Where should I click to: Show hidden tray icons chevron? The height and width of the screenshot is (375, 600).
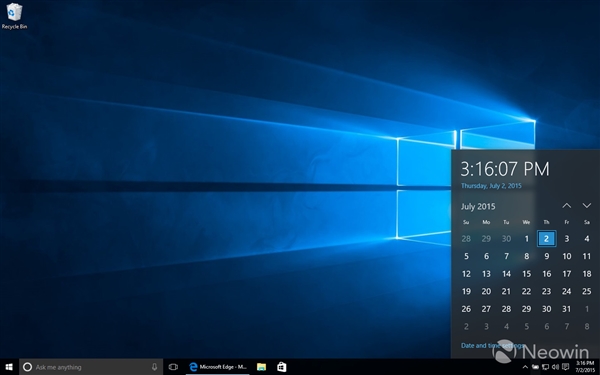click(x=525, y=367)
